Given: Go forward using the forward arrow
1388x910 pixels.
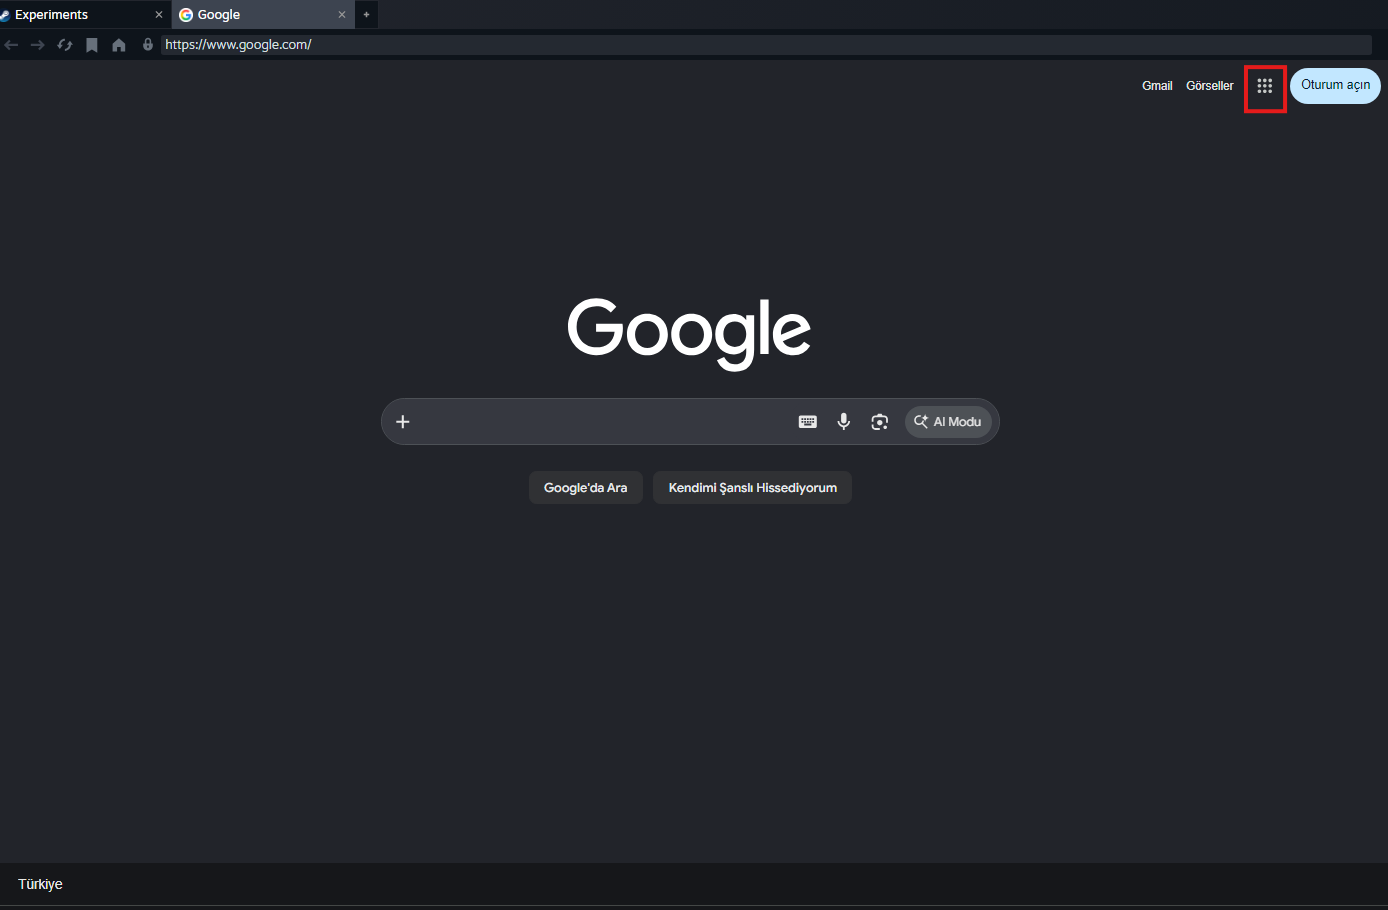Looking at the screenshot, I should [x=38, y=45].
